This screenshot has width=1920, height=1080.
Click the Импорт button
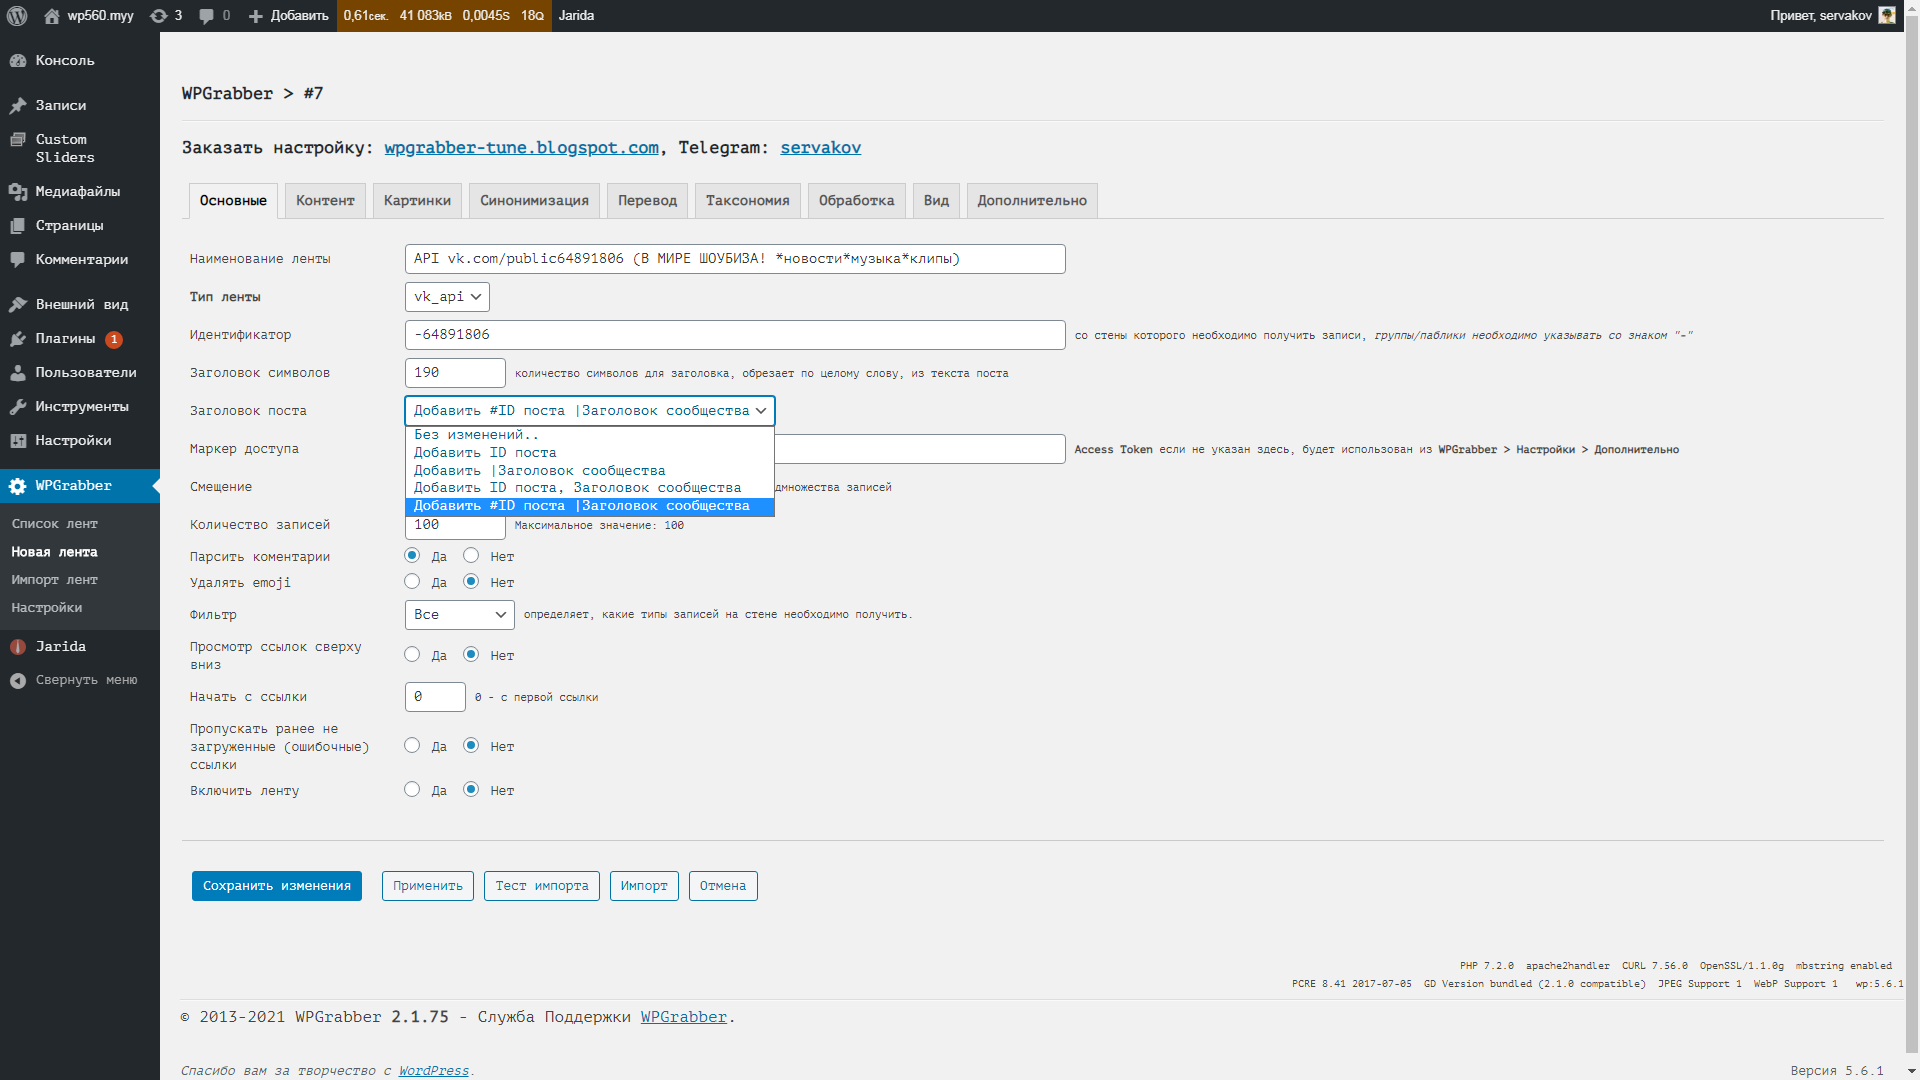click(644, 886)
